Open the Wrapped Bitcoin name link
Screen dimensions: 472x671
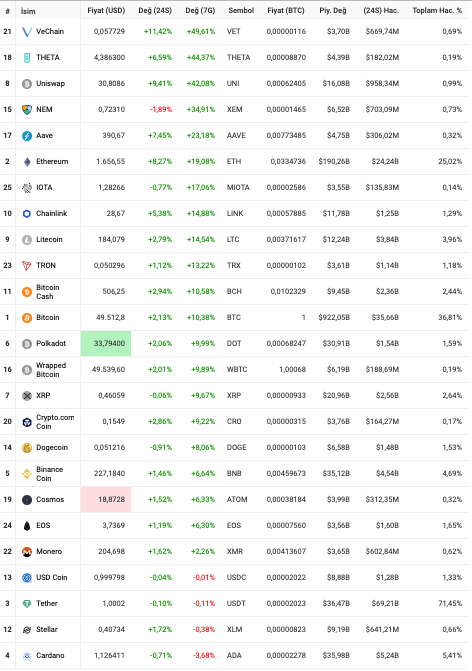coord(51,370)
